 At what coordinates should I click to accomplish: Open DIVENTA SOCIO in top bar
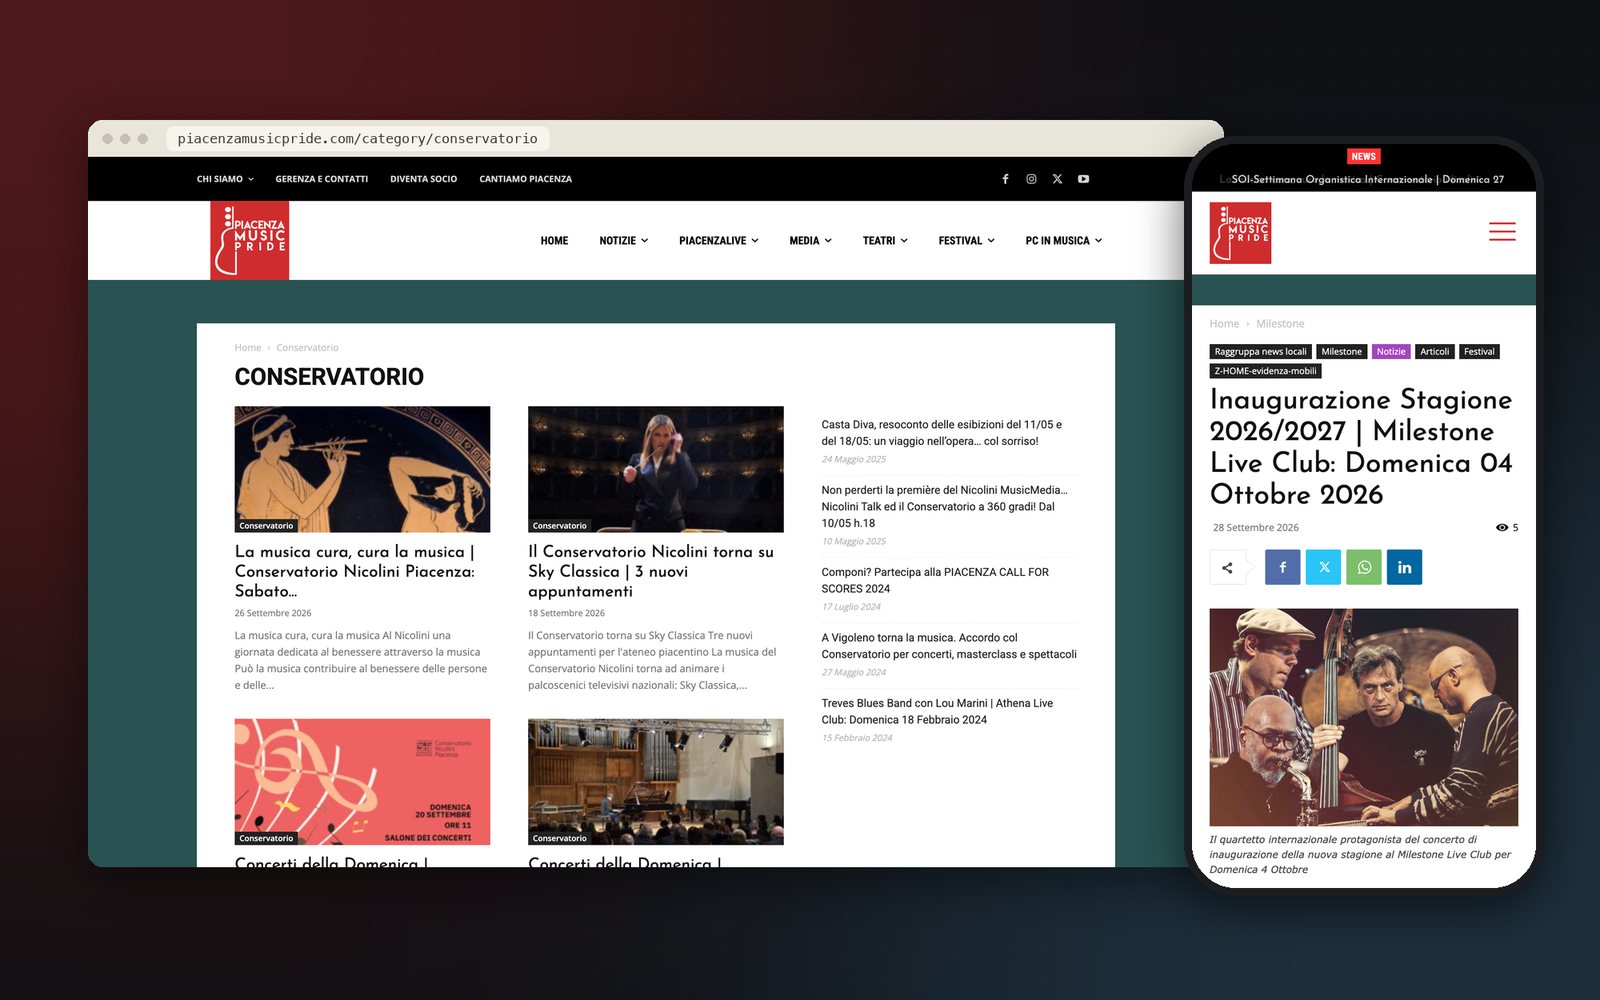[423, 179]
